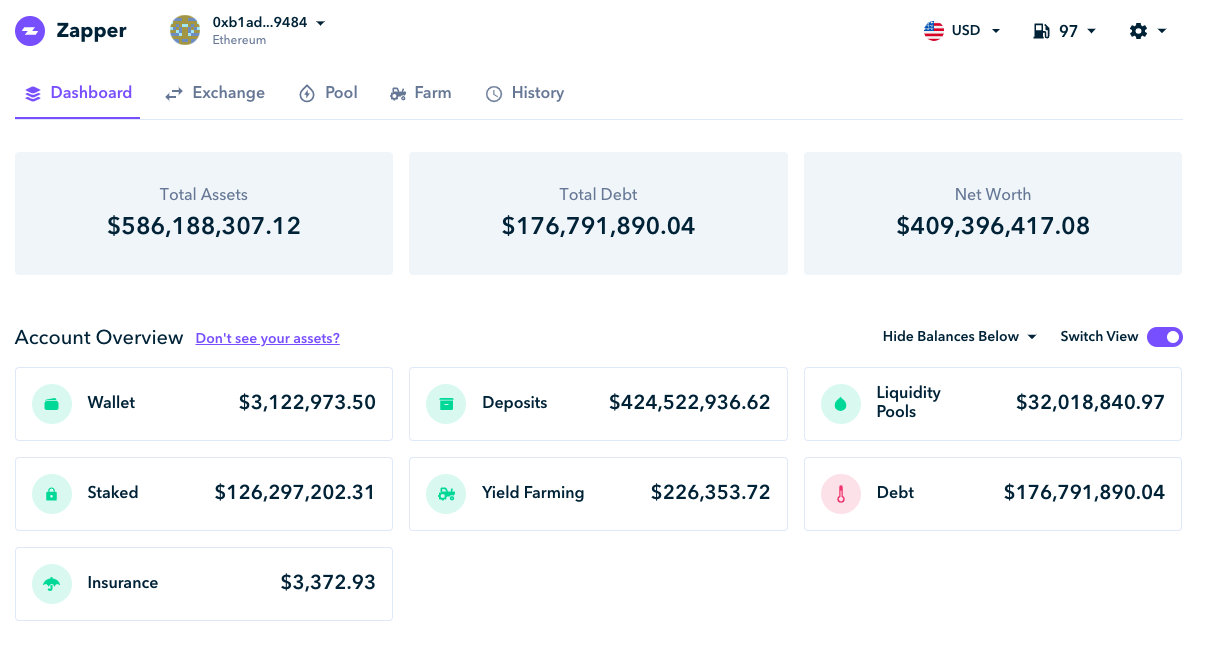The height and width of the screenshot is (649, 1205).
Task: Go to the Farm tab
Action: 420,93
